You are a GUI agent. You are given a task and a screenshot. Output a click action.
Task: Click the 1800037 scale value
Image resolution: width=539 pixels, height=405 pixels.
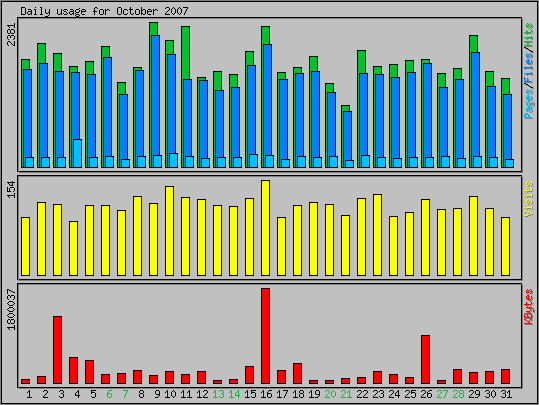11,309
